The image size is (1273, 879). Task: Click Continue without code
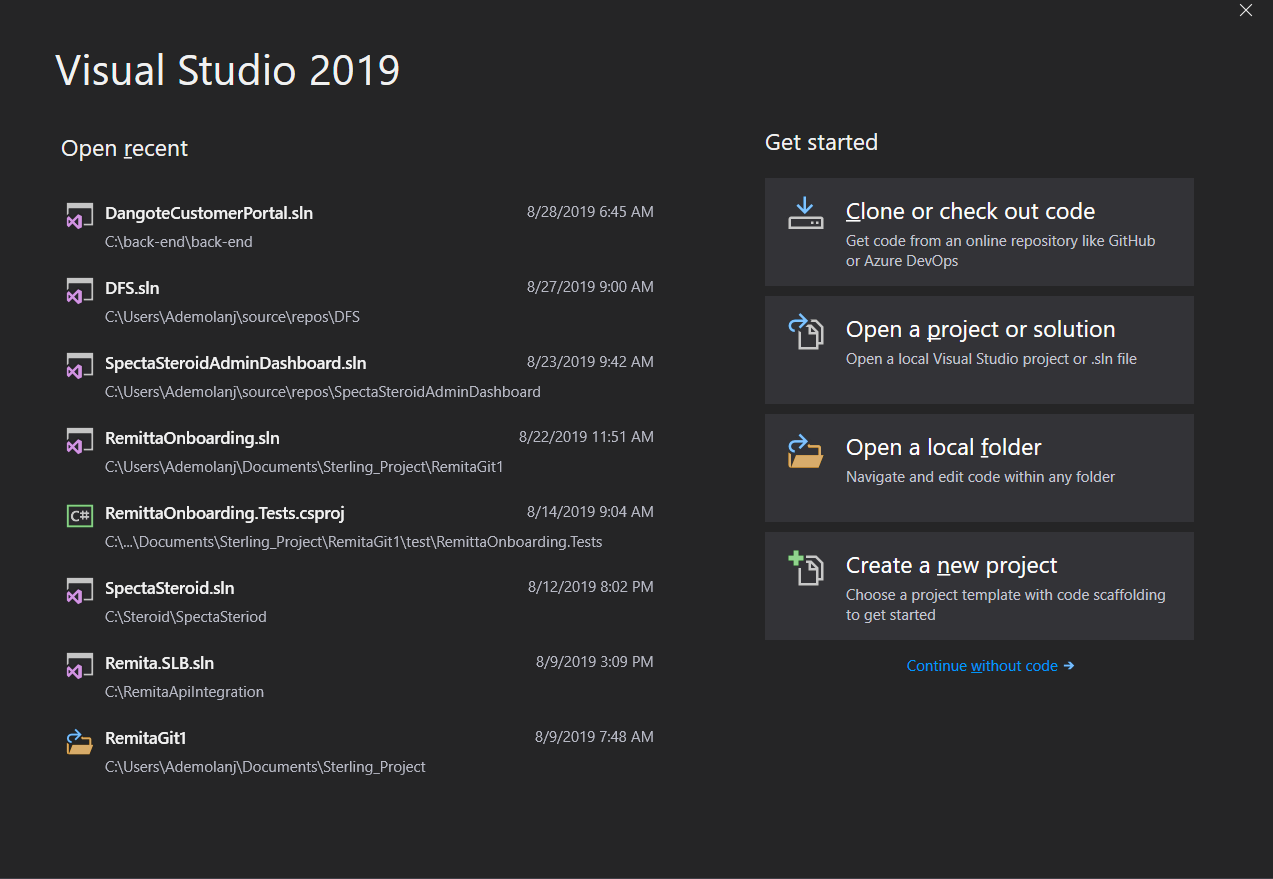(x=990, y=666)
